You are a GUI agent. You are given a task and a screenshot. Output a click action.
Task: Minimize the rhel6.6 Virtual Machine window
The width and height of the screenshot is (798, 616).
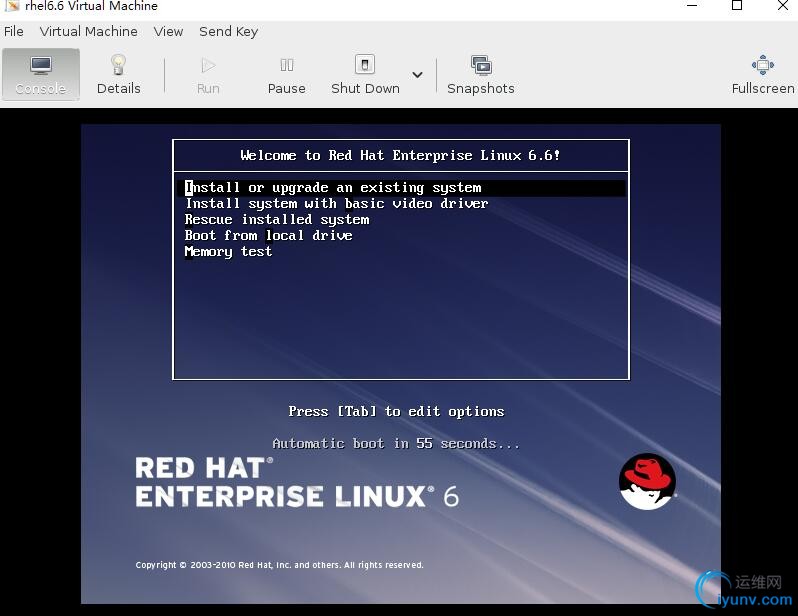(x=692, y=6)
